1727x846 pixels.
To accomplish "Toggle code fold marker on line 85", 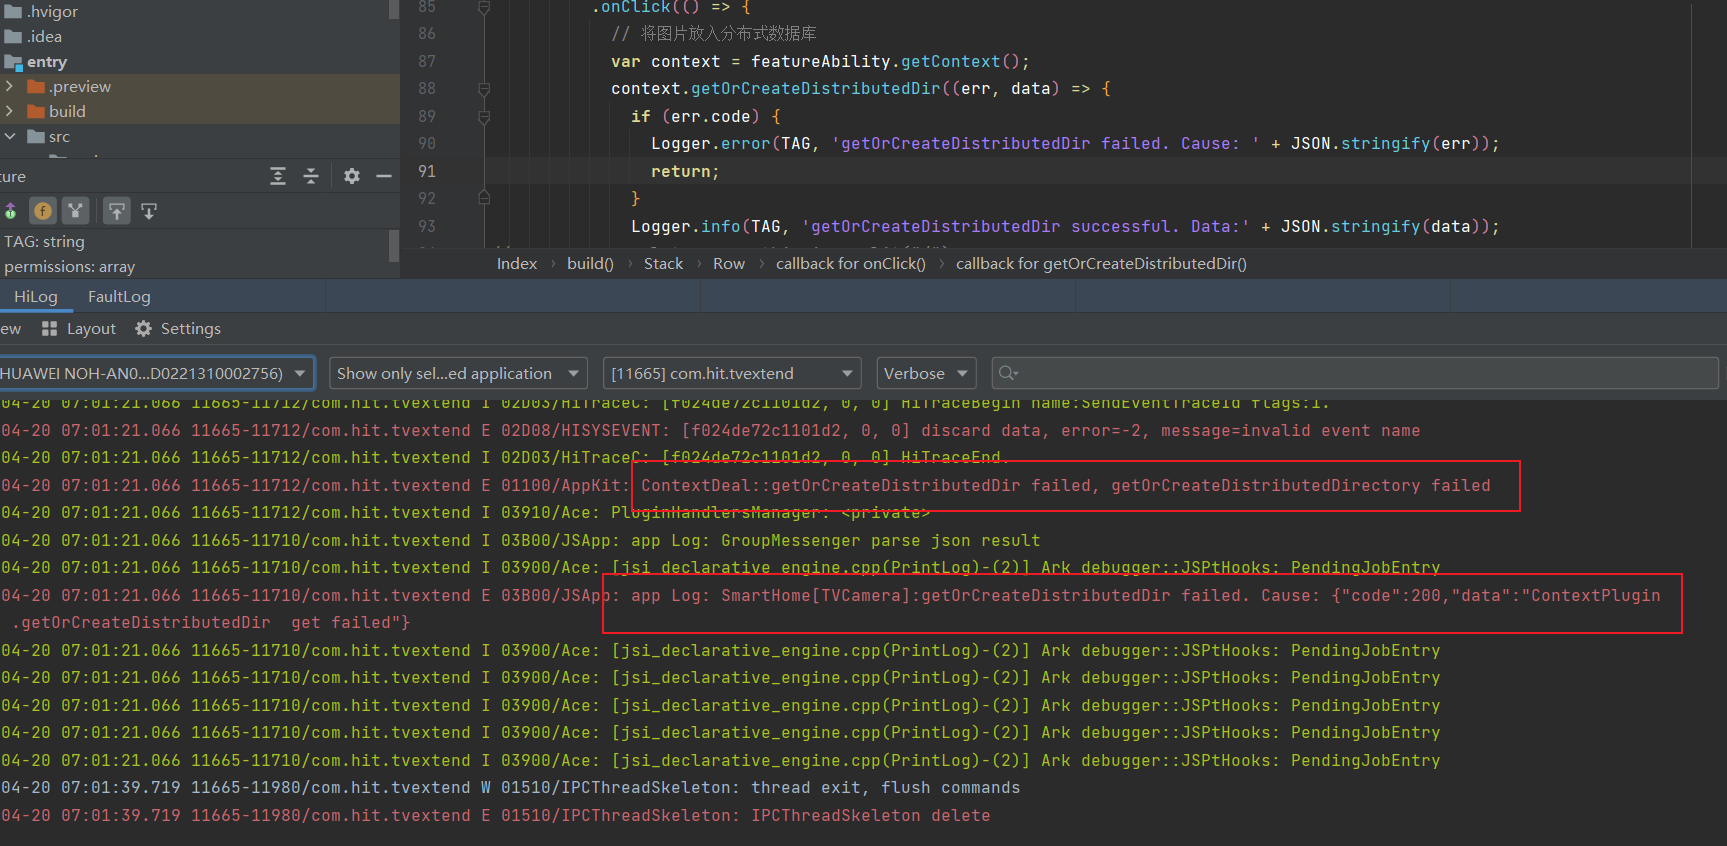I will pos(484,8).
